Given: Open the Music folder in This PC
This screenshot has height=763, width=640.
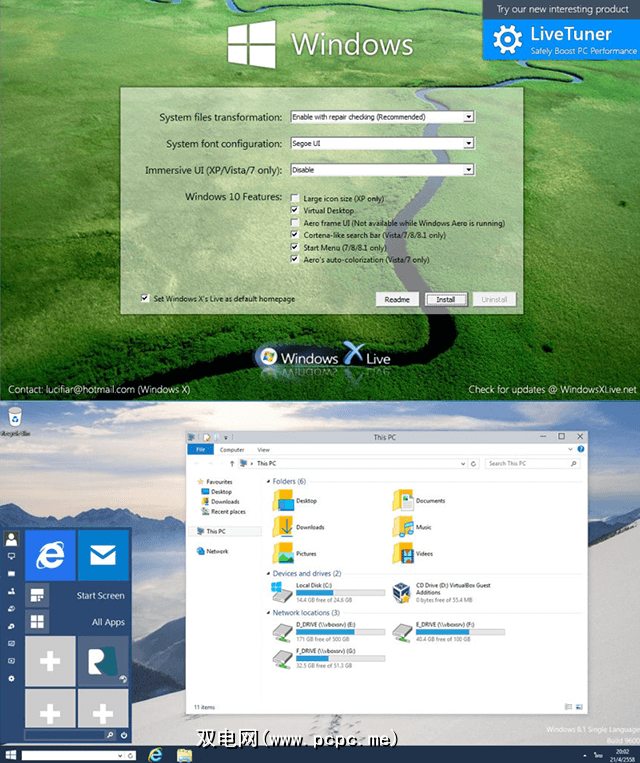Looking at the screenshot, I should 412,527.
